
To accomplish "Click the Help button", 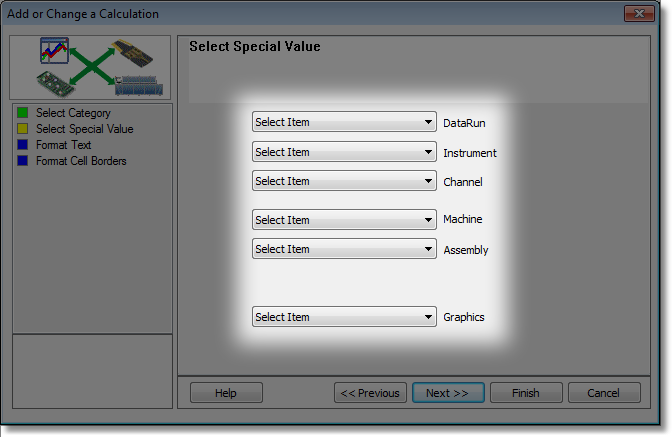I will pos(226,392).
